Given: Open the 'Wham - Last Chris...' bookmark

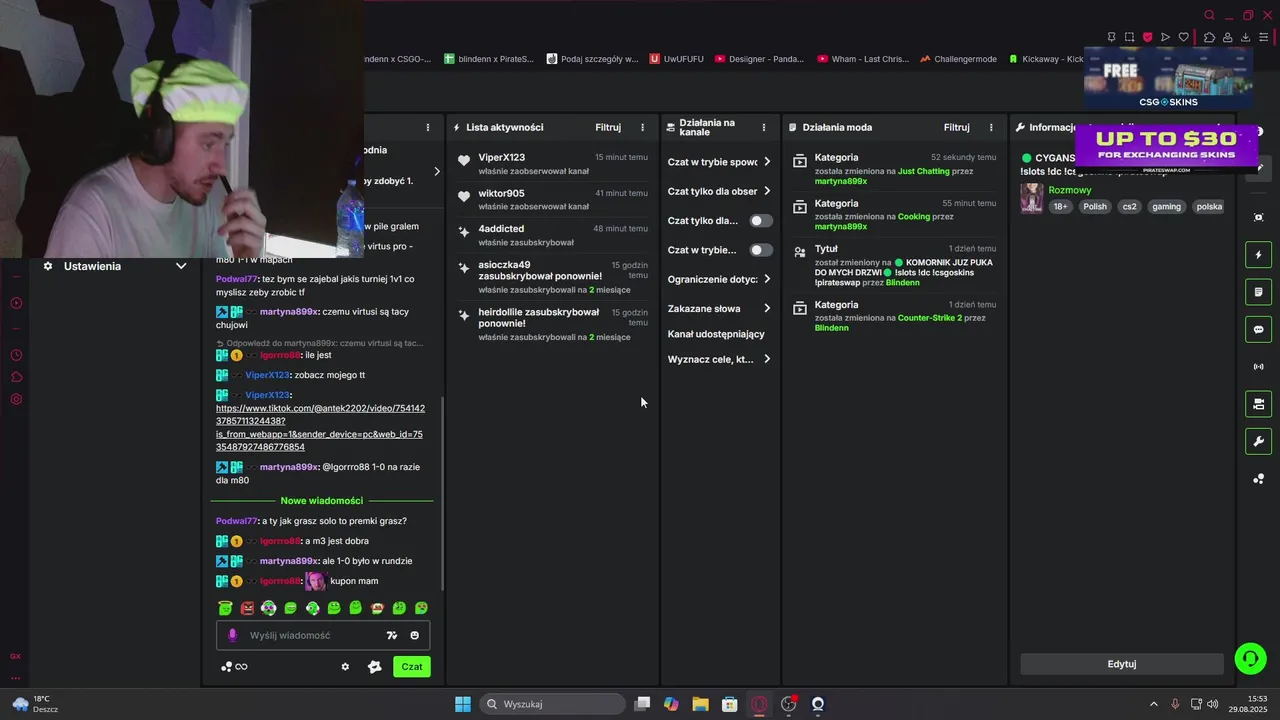Looking at the screenshot, I should 863,59.
